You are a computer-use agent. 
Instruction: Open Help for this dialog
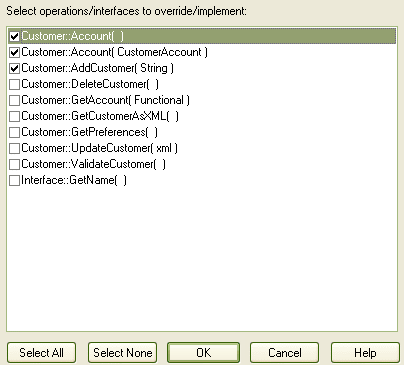pyautogui.click(x=365, y=353)
